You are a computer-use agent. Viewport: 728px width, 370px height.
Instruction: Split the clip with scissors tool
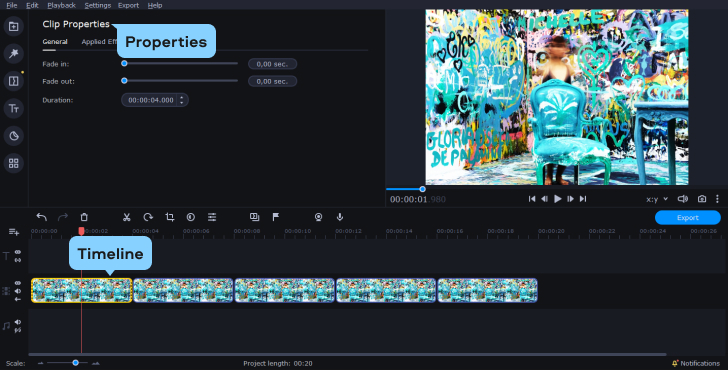click(x=126, y=217)
